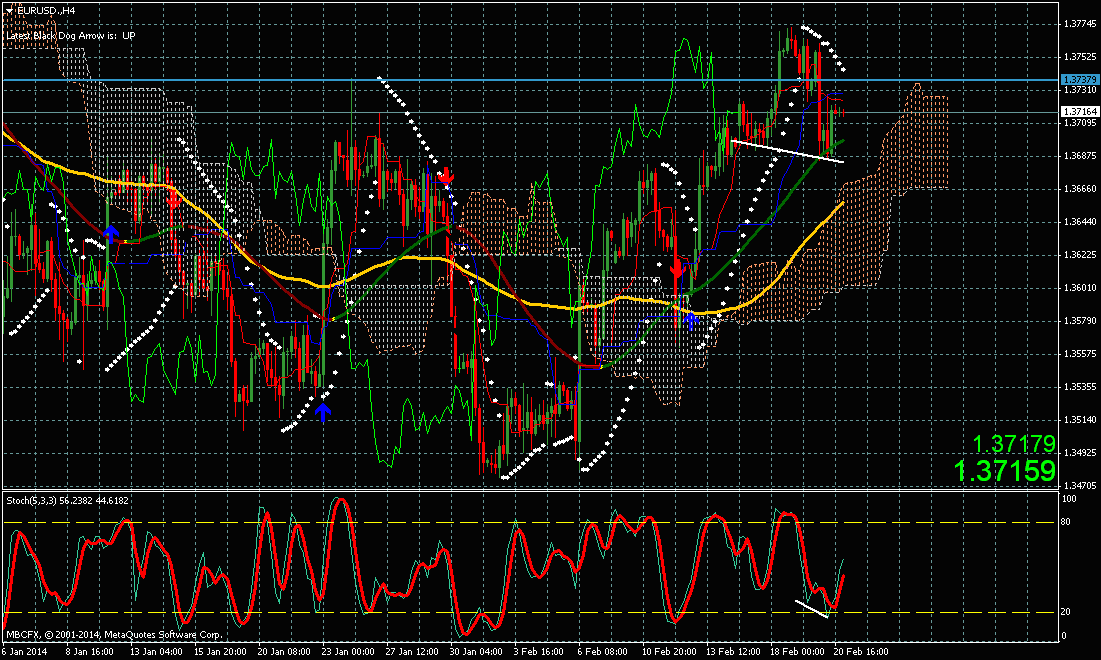Click the MBCFX MetaQuotes copyright text
This screenshot has width=1101, height=660.
pyautogui.click(x=114, y=635)
